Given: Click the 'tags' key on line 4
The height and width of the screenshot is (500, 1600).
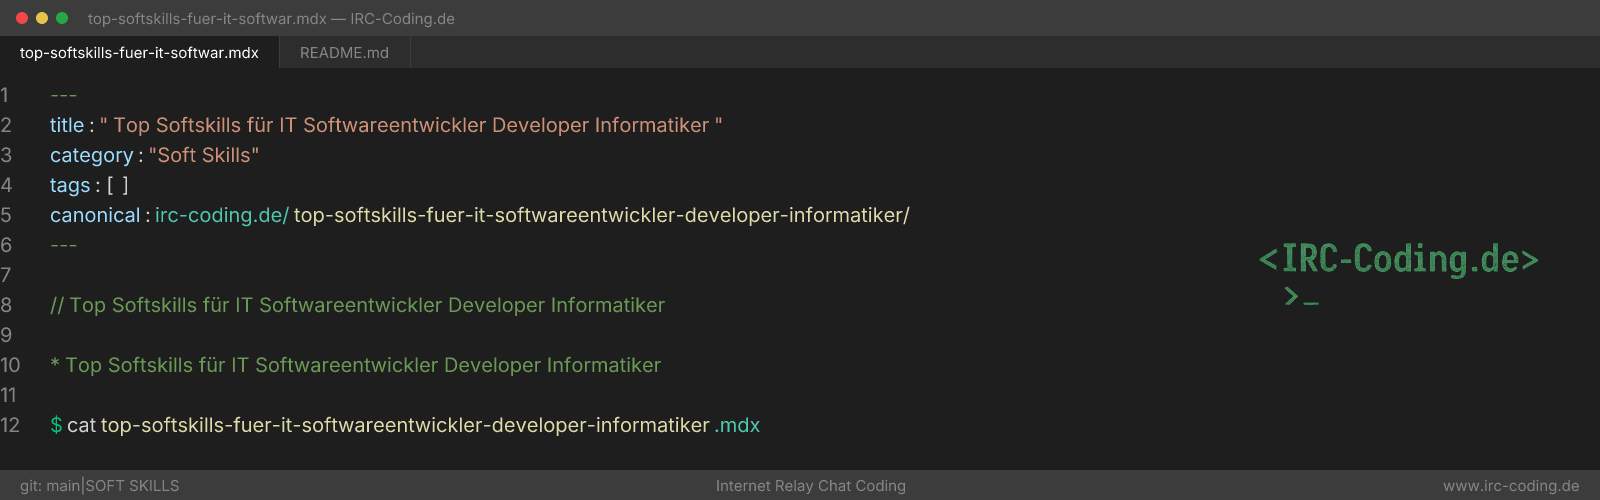Looking at the screenshot, I should 70,185.
